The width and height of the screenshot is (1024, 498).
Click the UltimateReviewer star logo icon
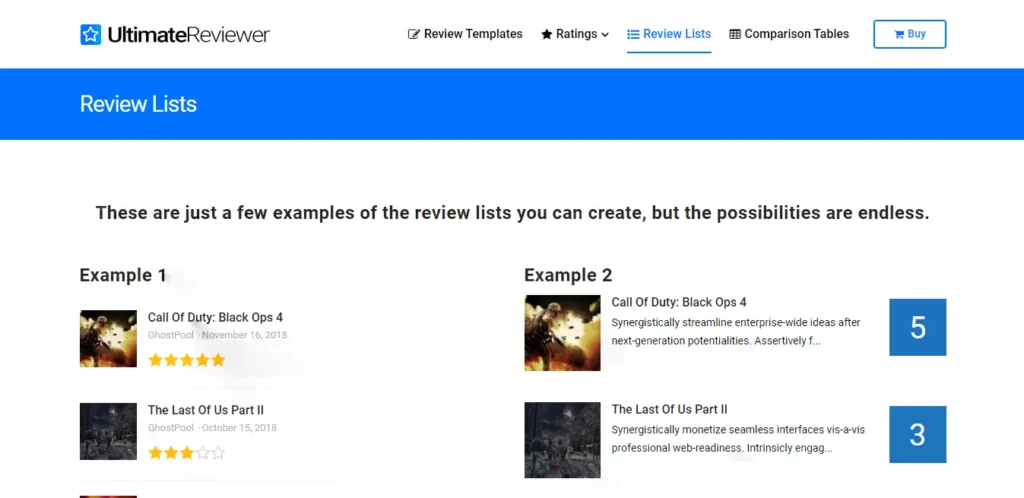91,35
